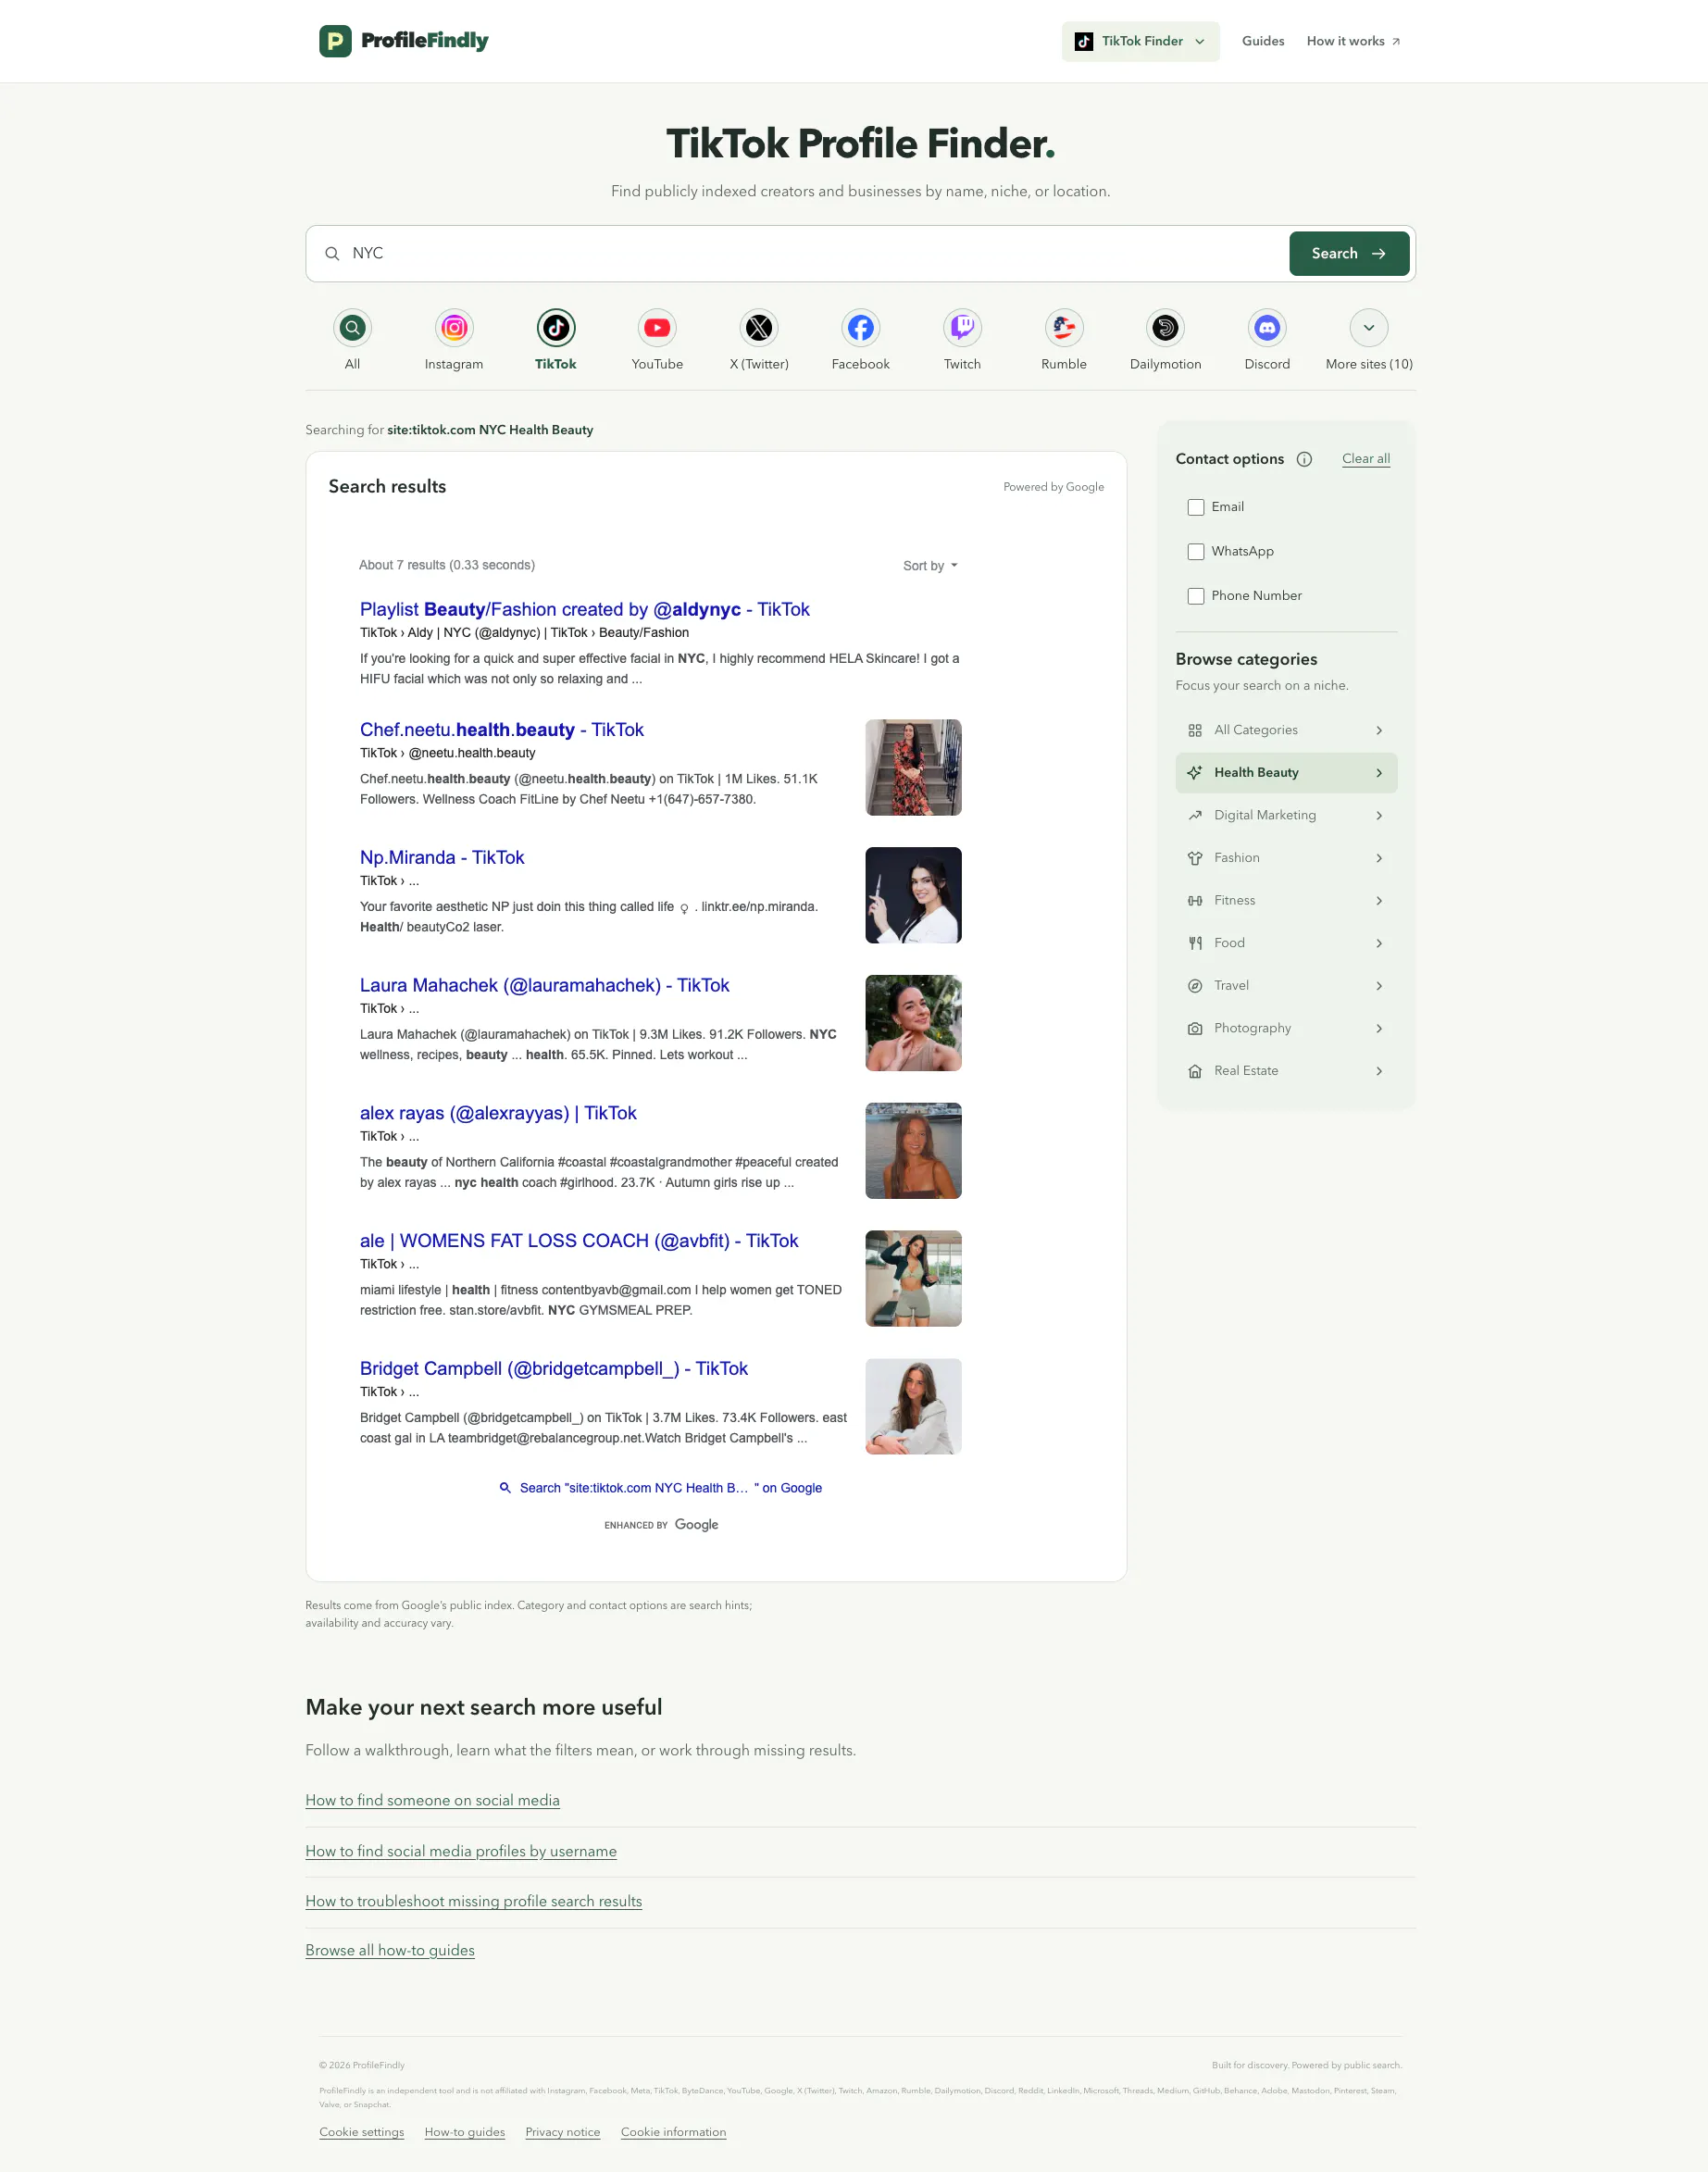Click Bridget Campbell result thumbnail
Viewport: 1708px width, 2172px height.
click(913, 1406)
